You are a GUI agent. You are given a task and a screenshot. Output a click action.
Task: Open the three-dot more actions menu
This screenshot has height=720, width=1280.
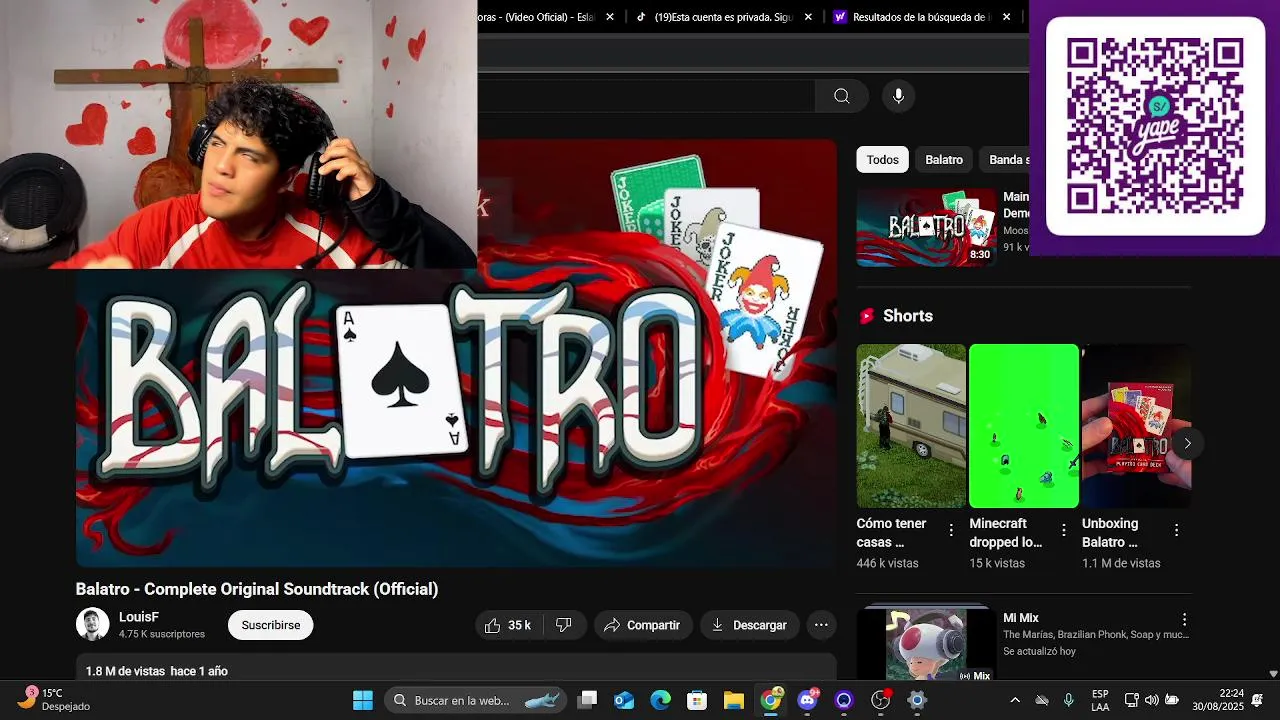(x=821, y=625)
